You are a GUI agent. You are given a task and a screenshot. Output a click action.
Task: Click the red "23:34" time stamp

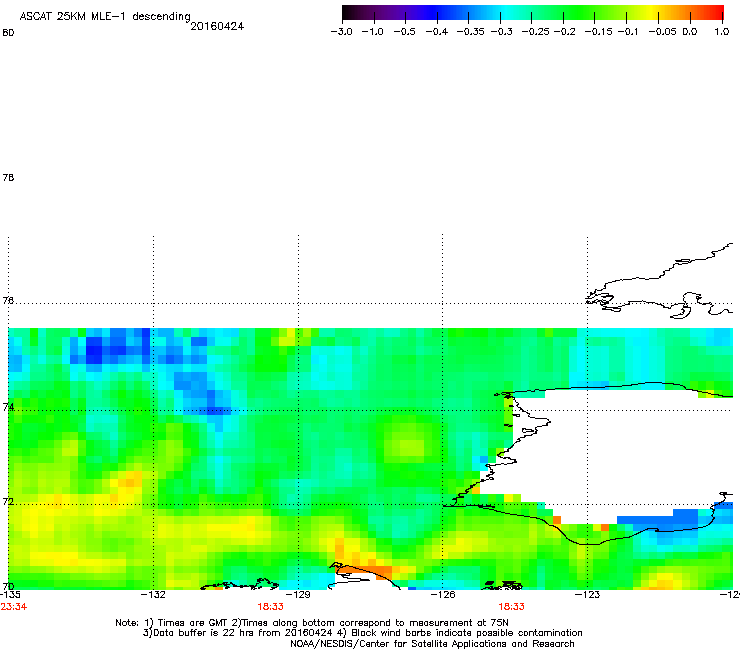point(14,607)
